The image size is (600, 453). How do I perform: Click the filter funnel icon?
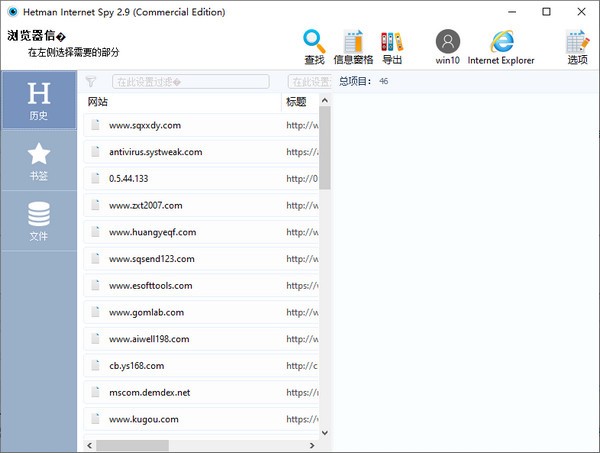[x=91, y=82]
